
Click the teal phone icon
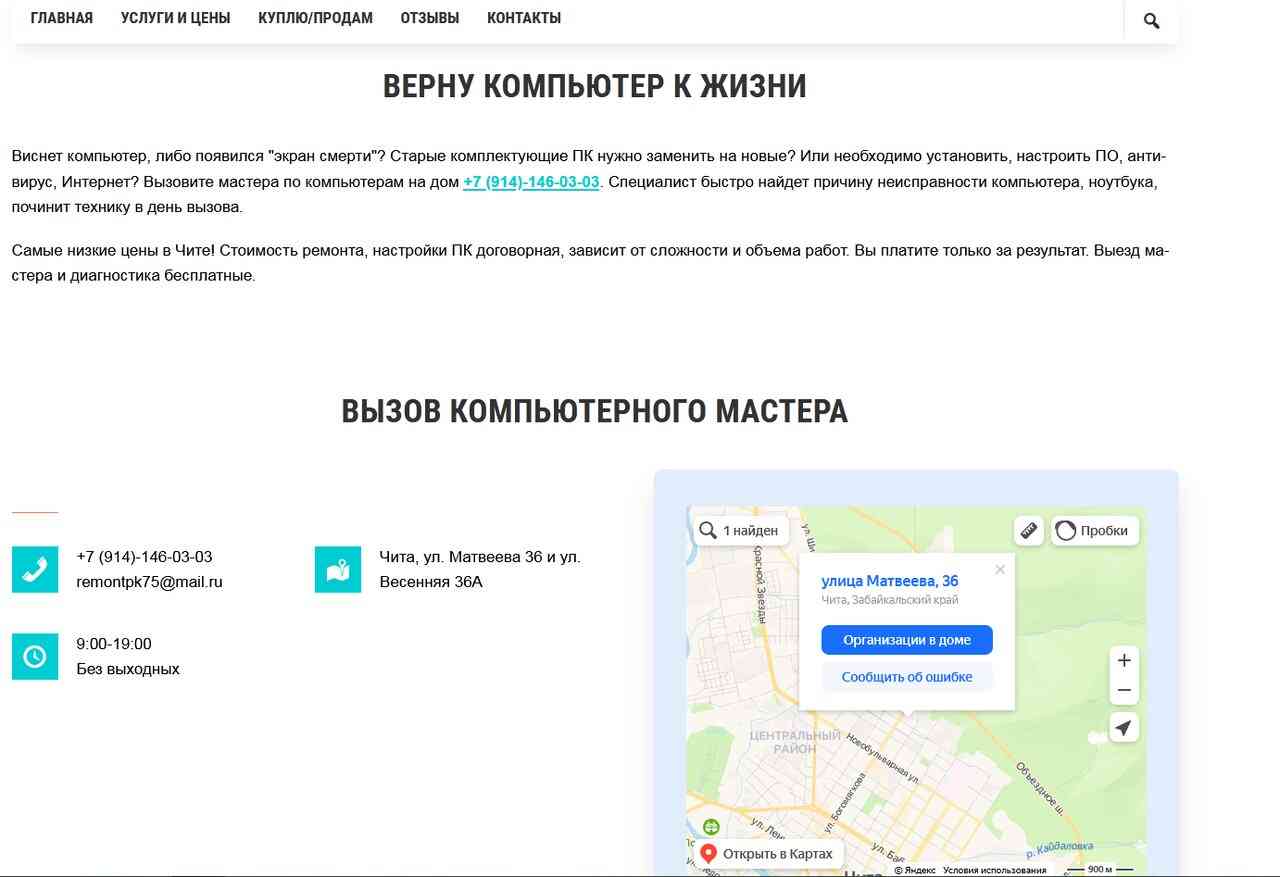[35, 569]
